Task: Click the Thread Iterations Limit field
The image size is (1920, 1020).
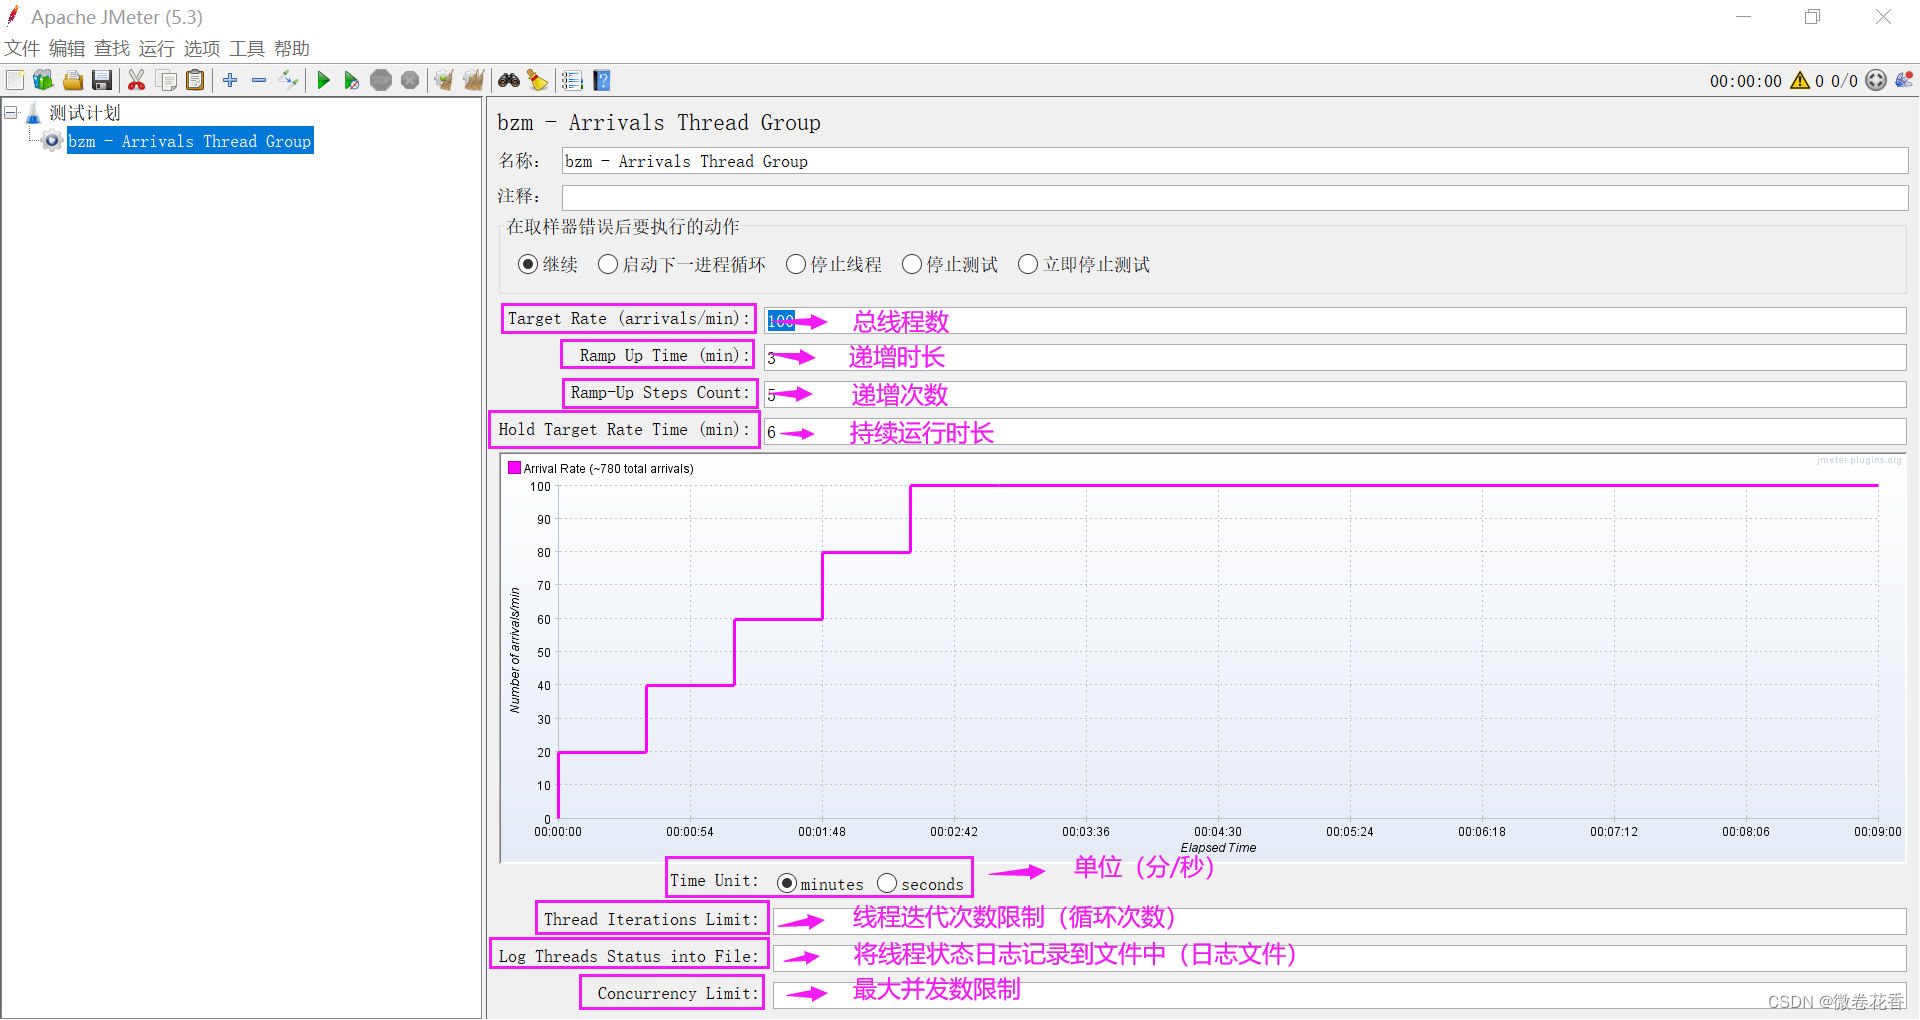Action: [x=1340, y=920]
